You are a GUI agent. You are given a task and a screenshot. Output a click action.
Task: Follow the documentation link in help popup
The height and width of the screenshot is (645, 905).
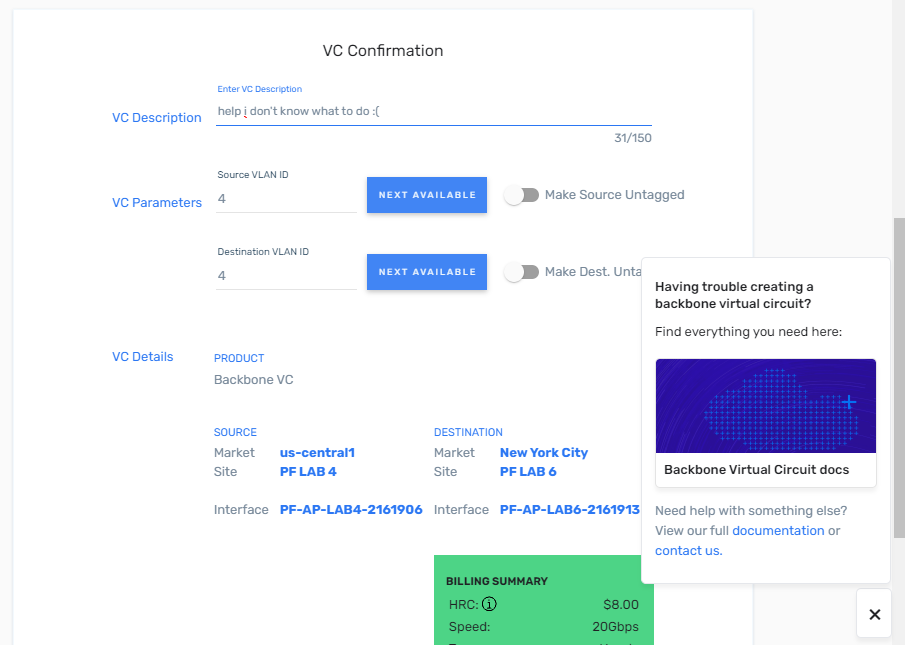pos(778,531)
